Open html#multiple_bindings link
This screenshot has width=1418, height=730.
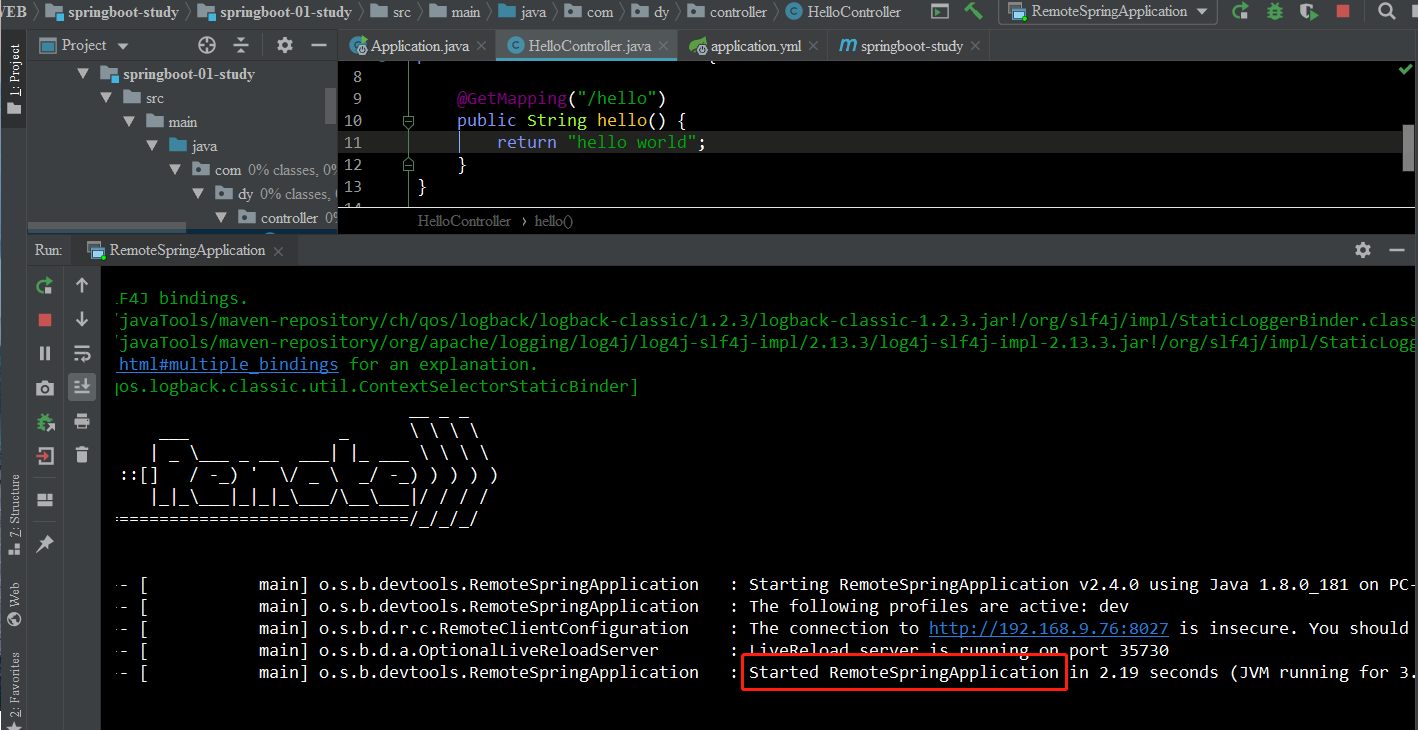(228, 364)
